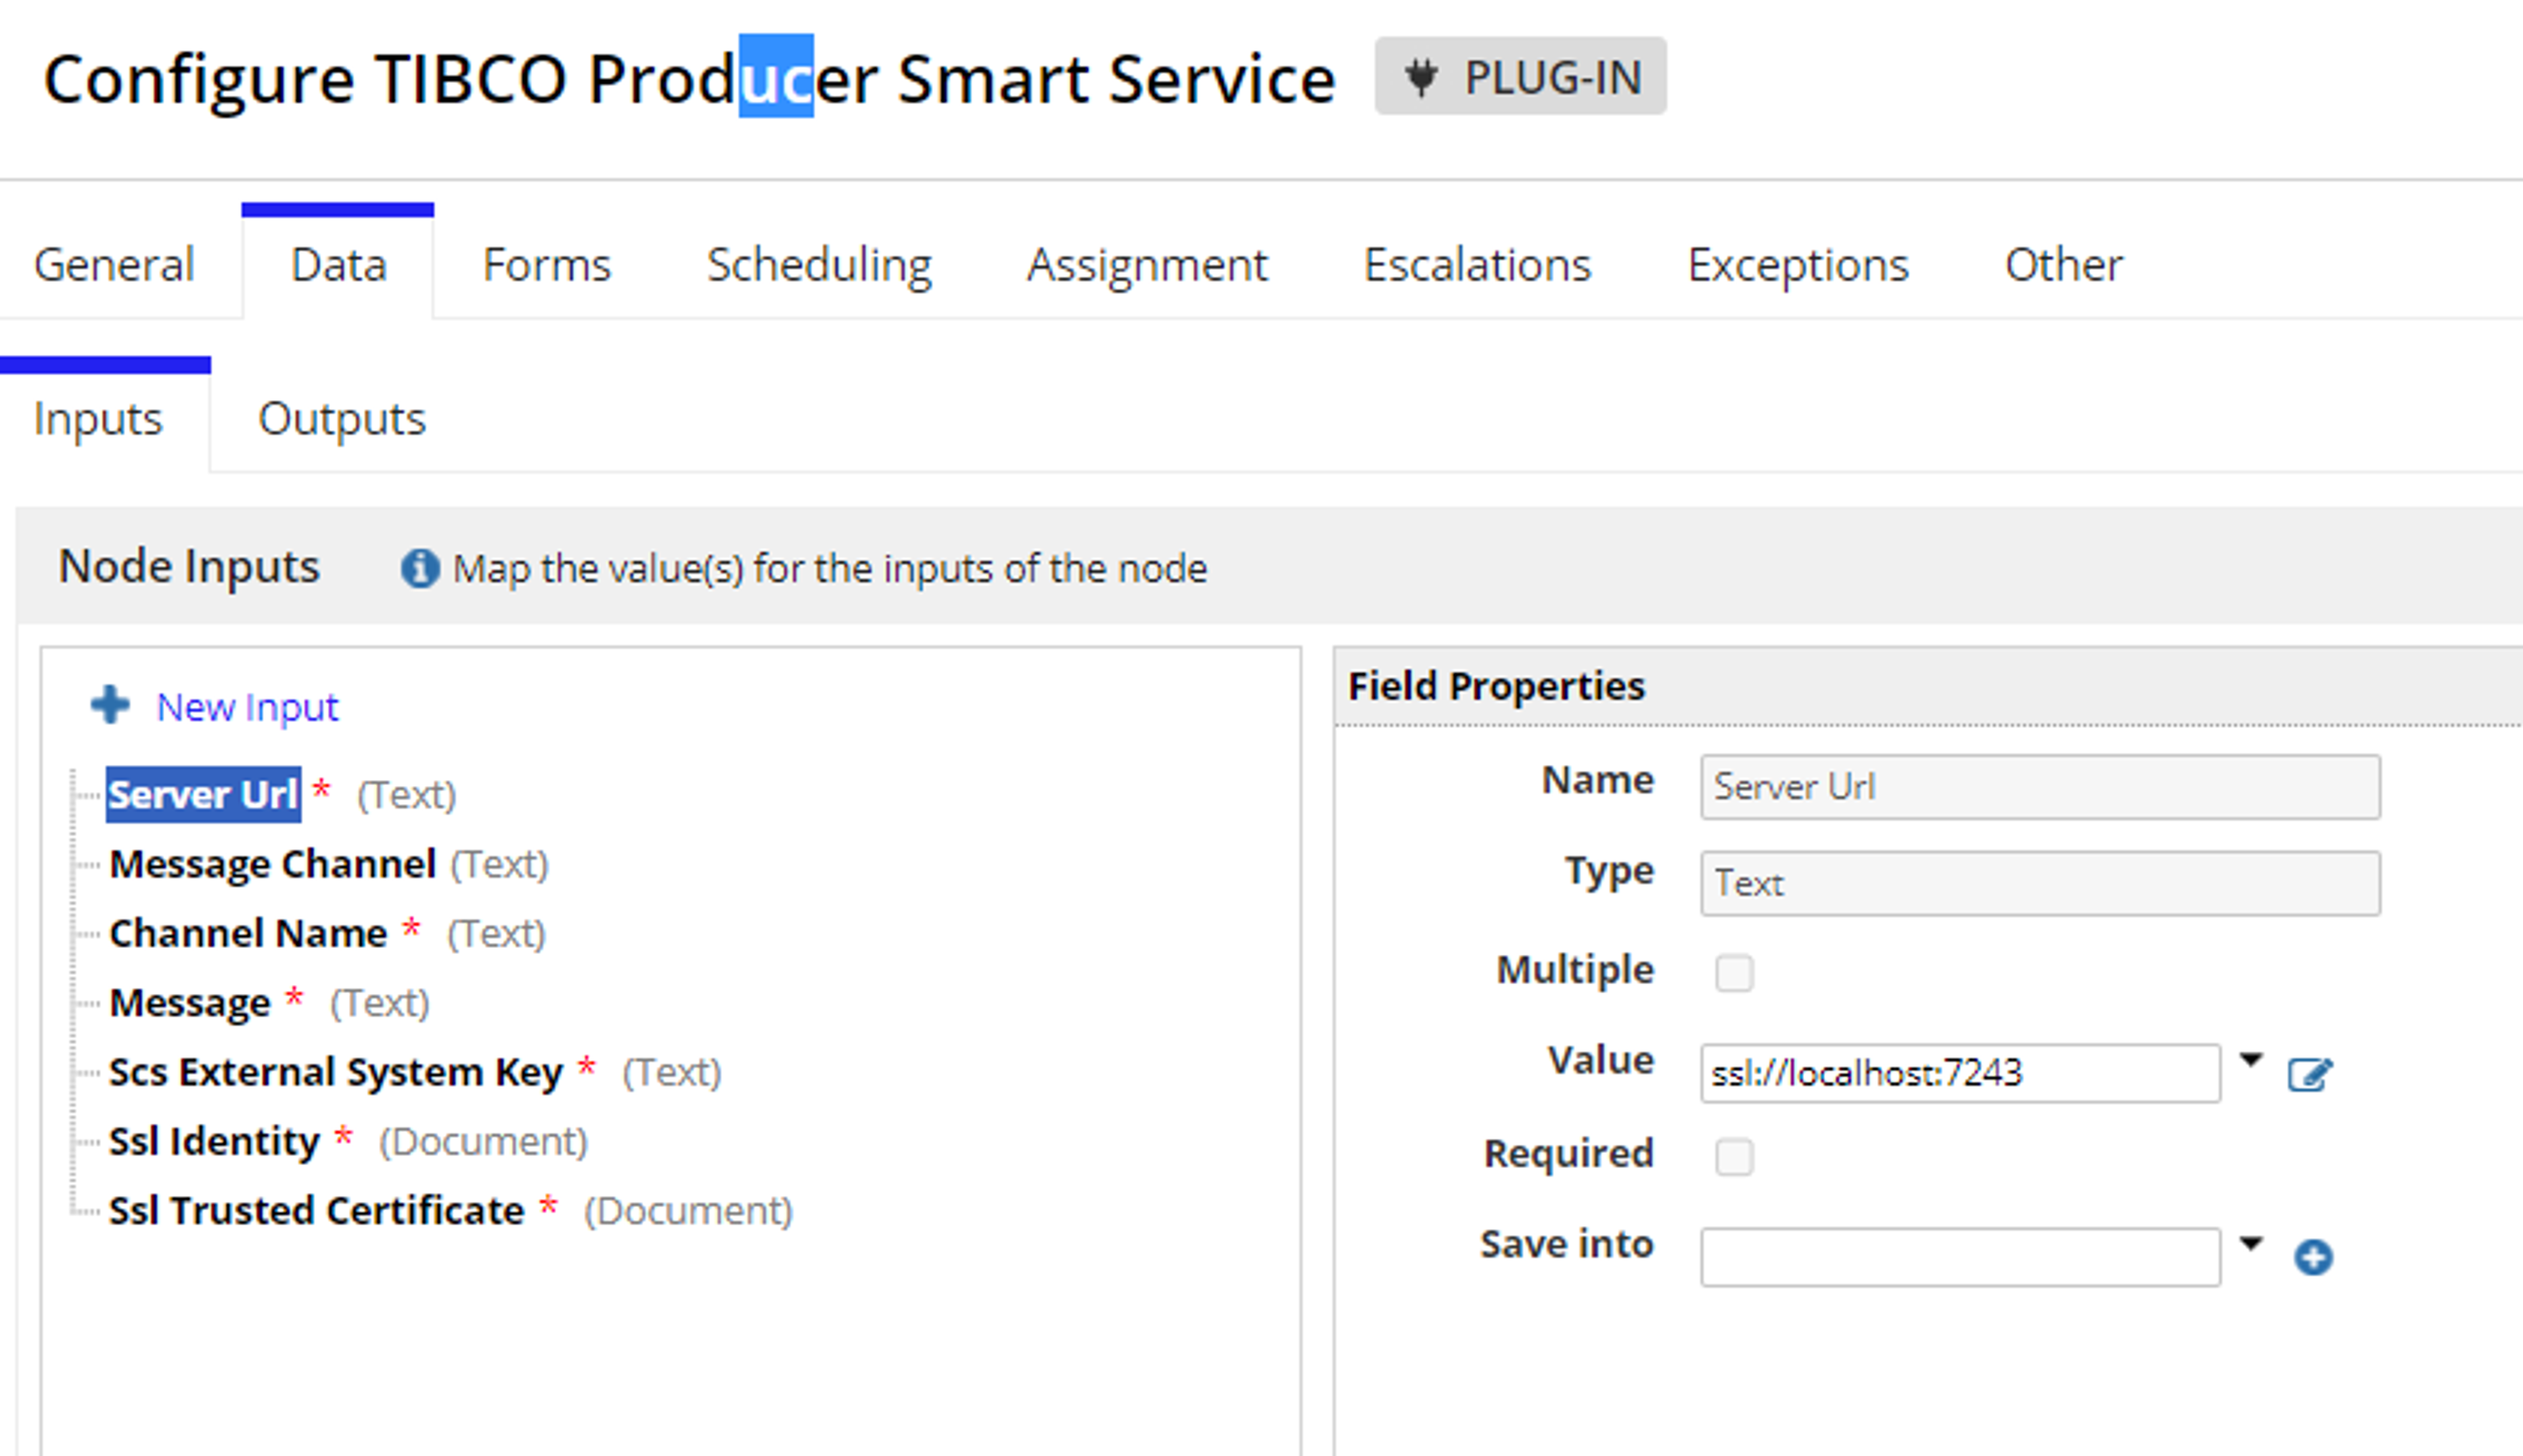Switch to the Other tab
Screen dimensions: 2523x1456
(2063, 265)
